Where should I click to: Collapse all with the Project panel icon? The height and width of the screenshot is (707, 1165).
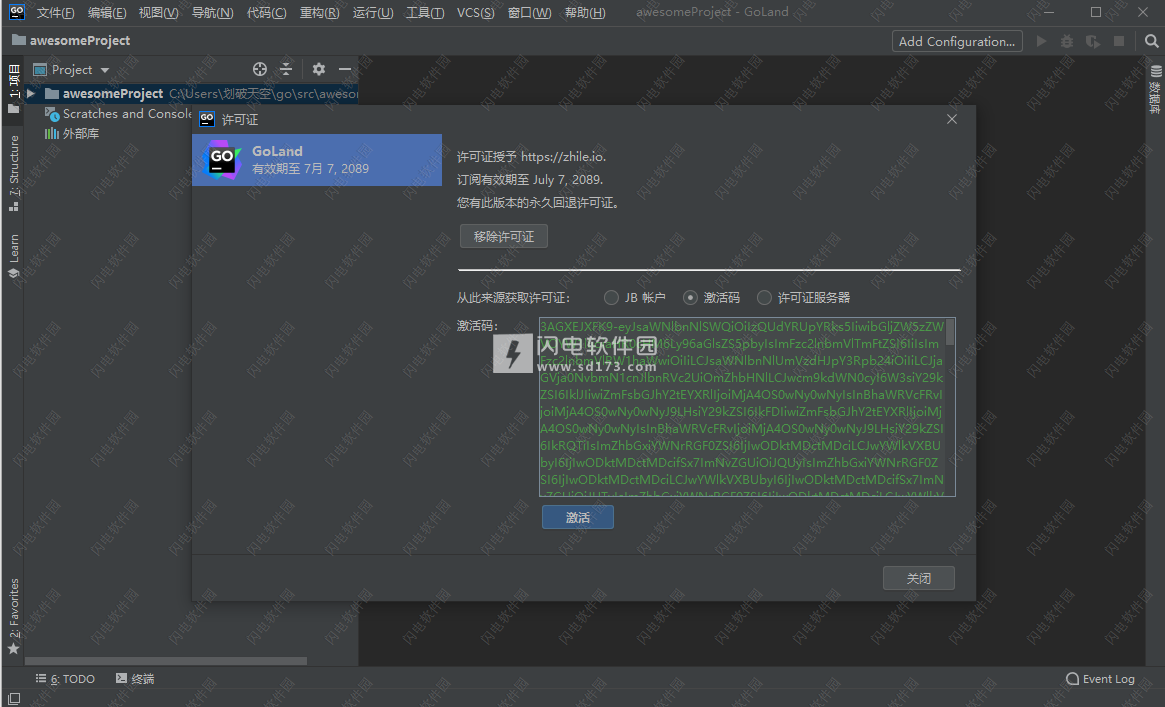(286, 69)
